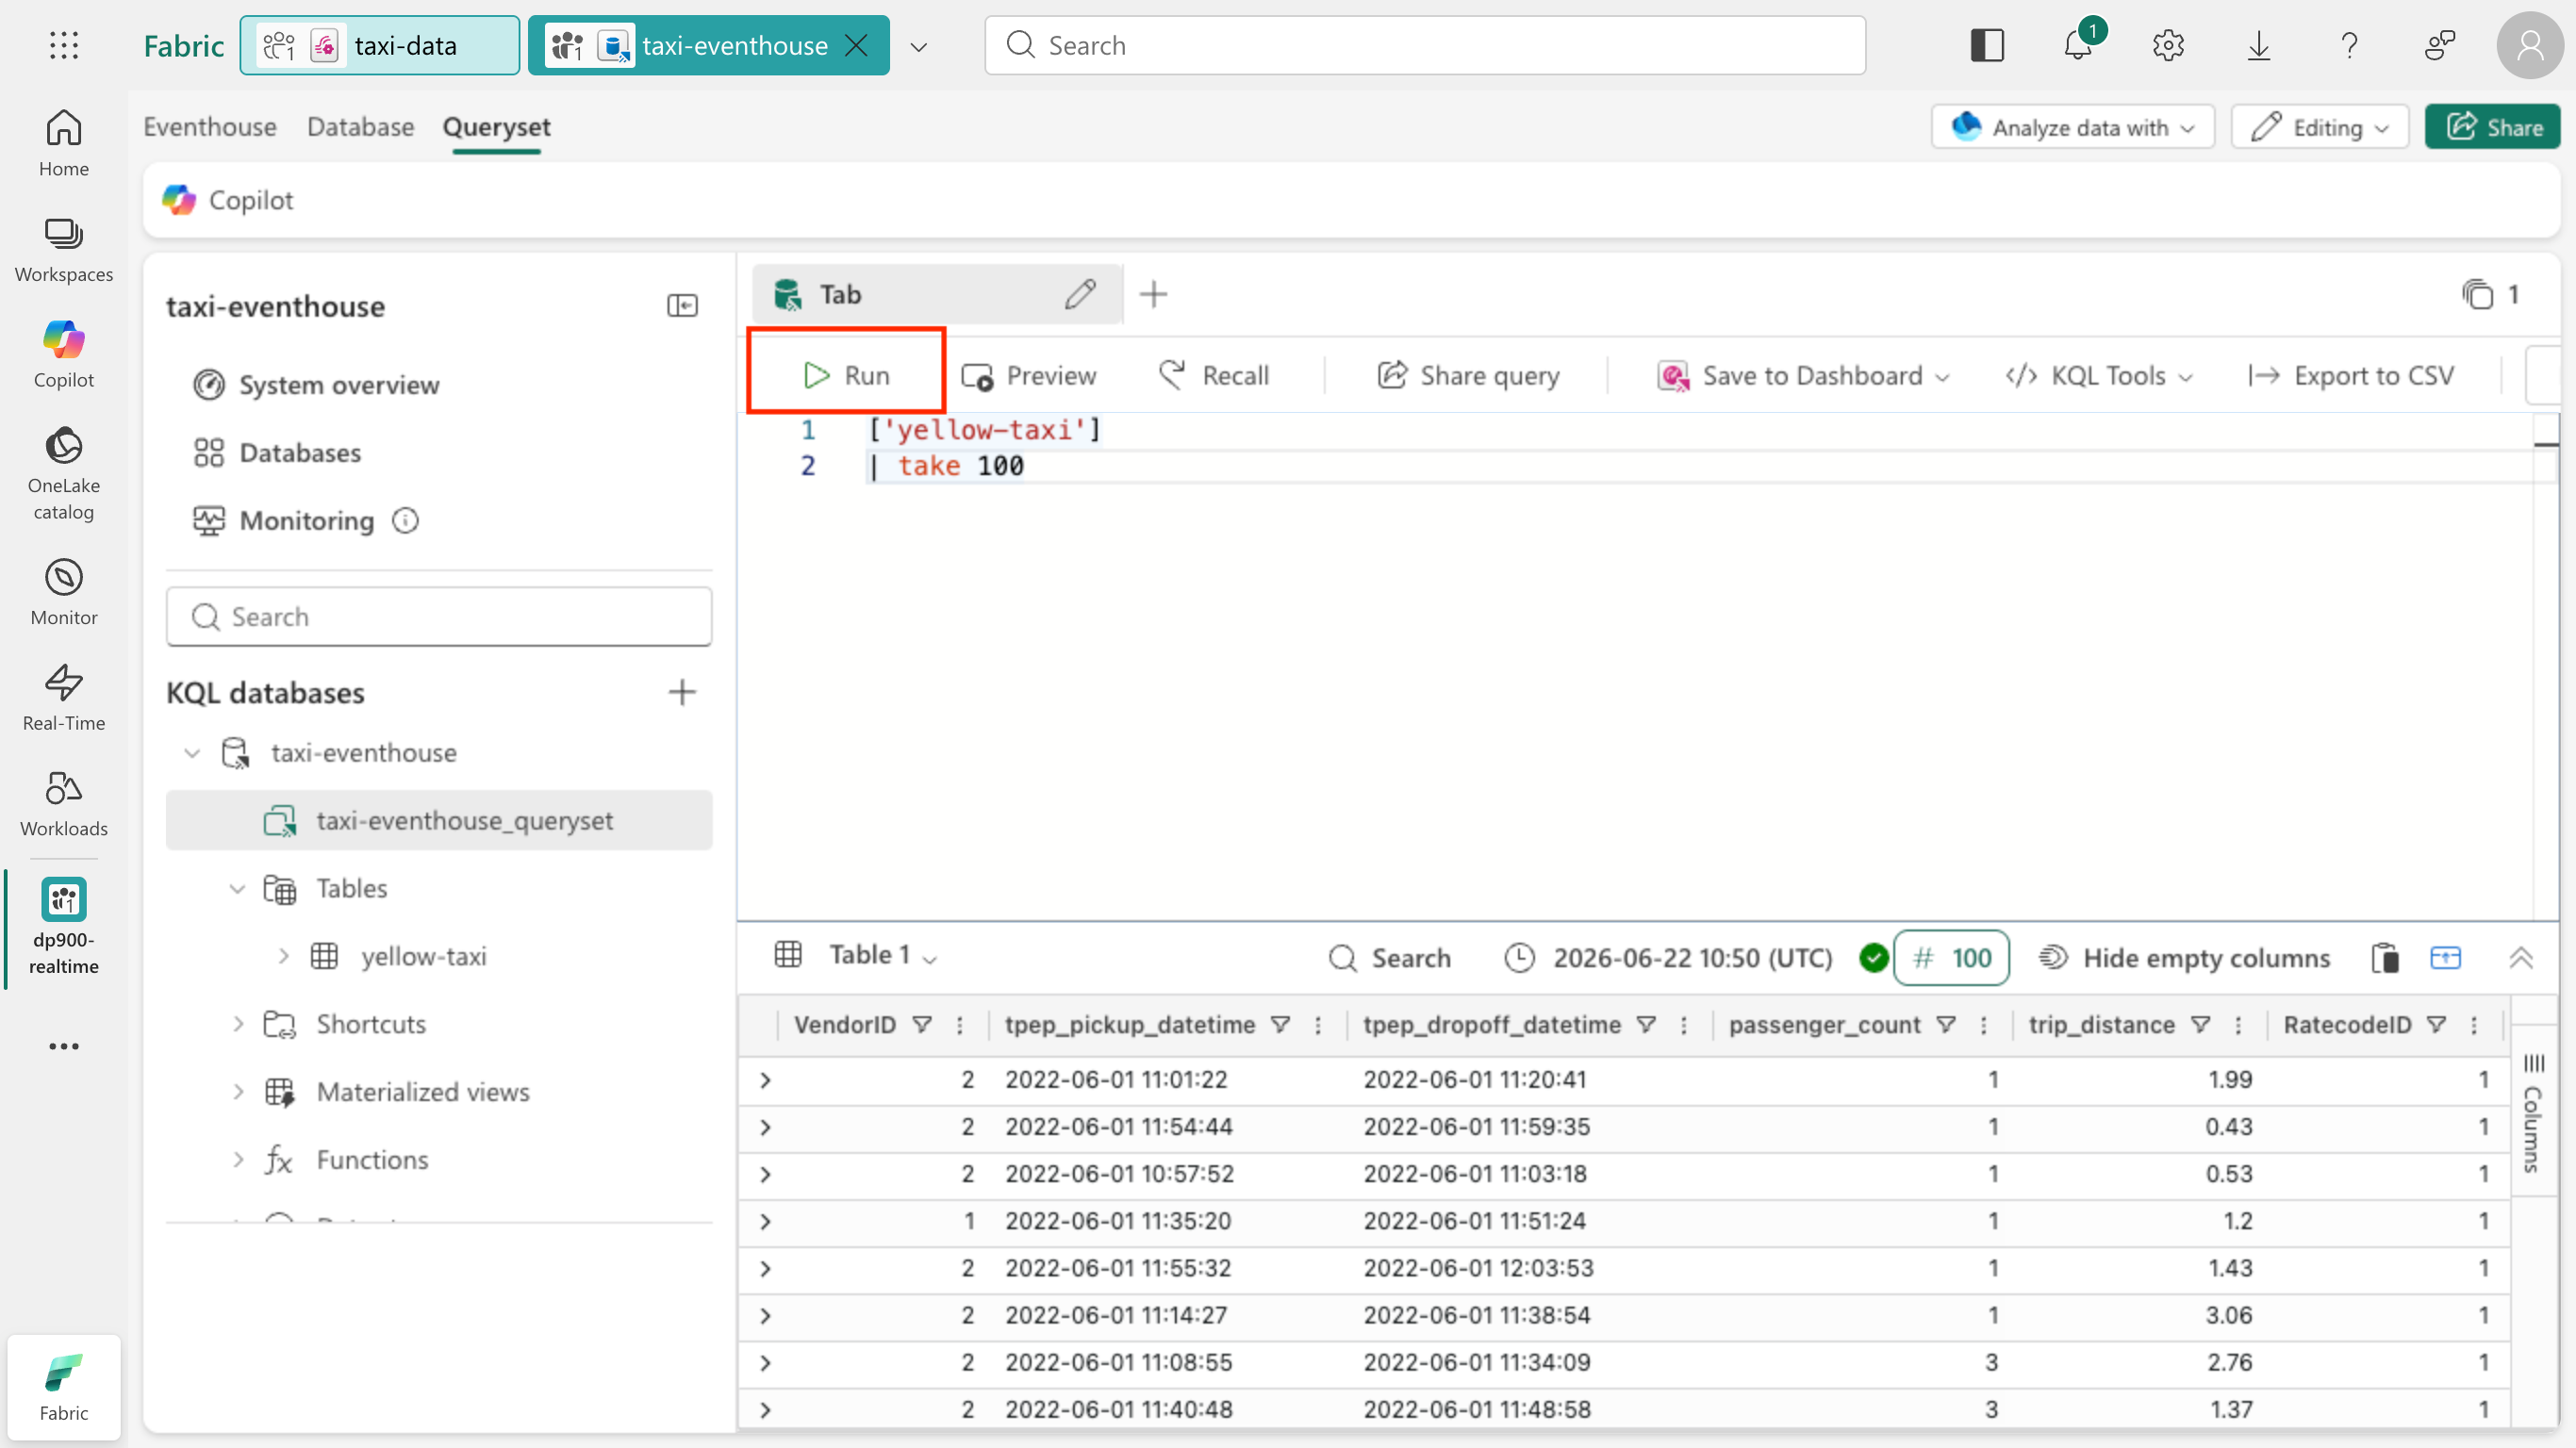Open notifications bell

tap(2078, 45)
